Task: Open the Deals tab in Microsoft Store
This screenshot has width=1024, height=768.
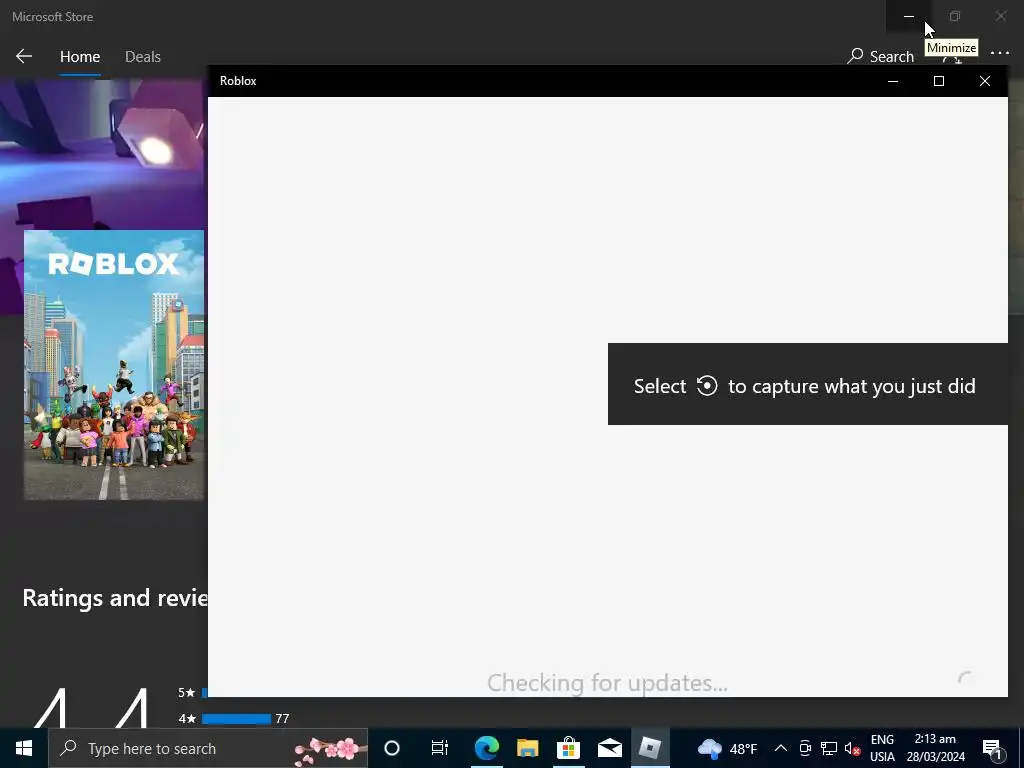Action: point(143,57)
